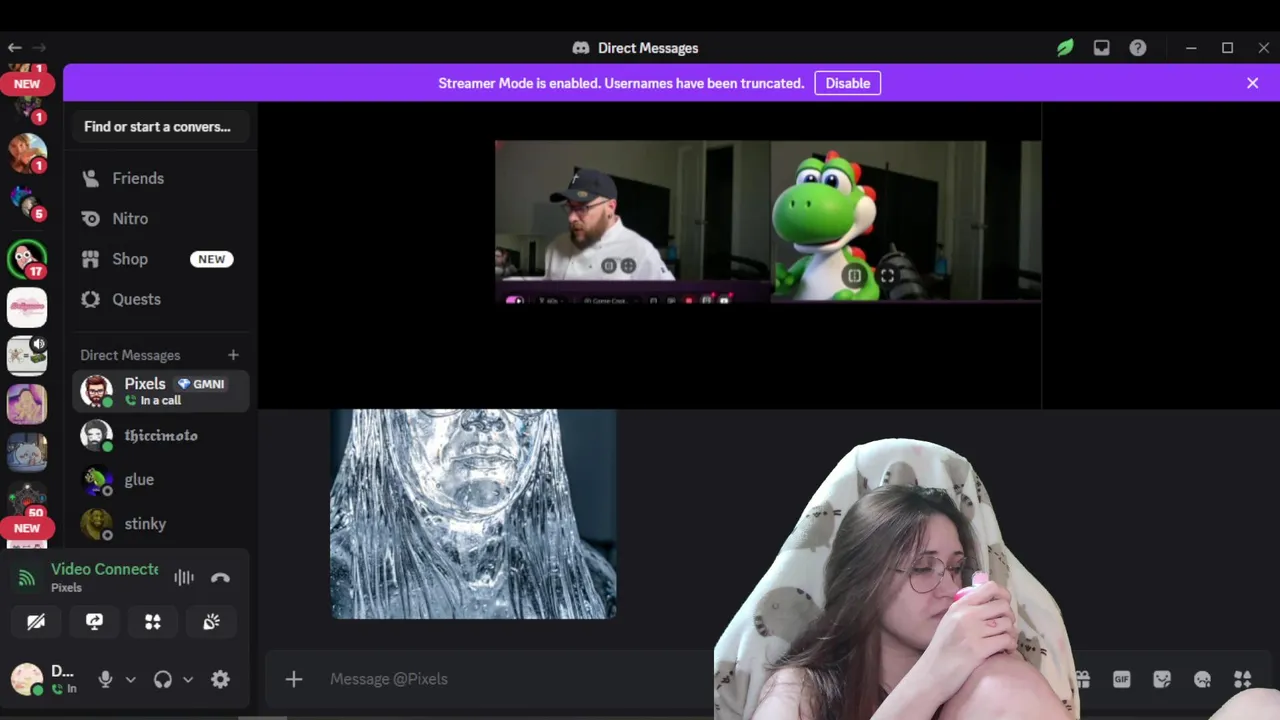The height and width of the screenshot is (720, 1280).
Task: Click the NEW badge next to Shop
Action: (x=211, y=259)
